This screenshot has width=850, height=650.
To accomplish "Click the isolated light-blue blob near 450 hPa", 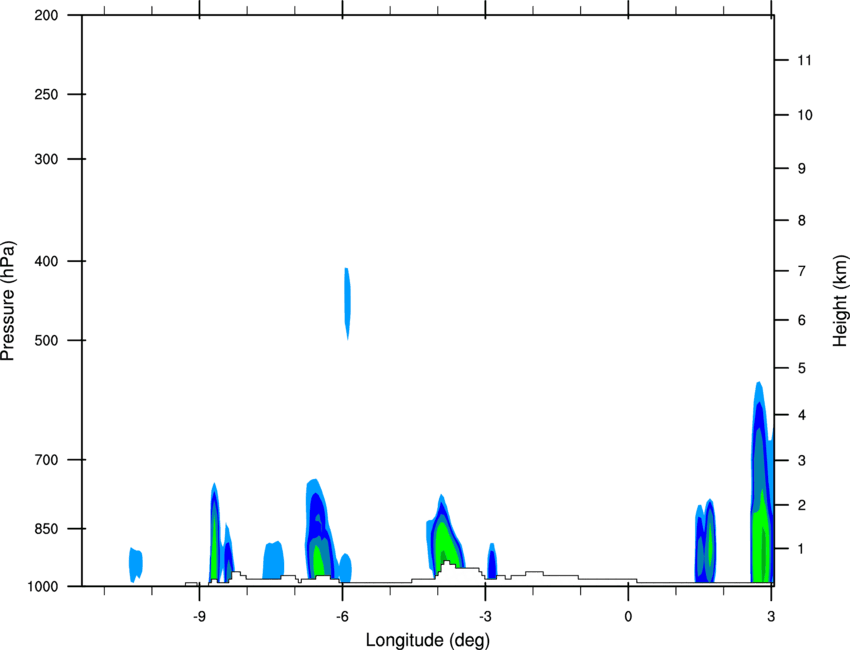I will (347, 303).
